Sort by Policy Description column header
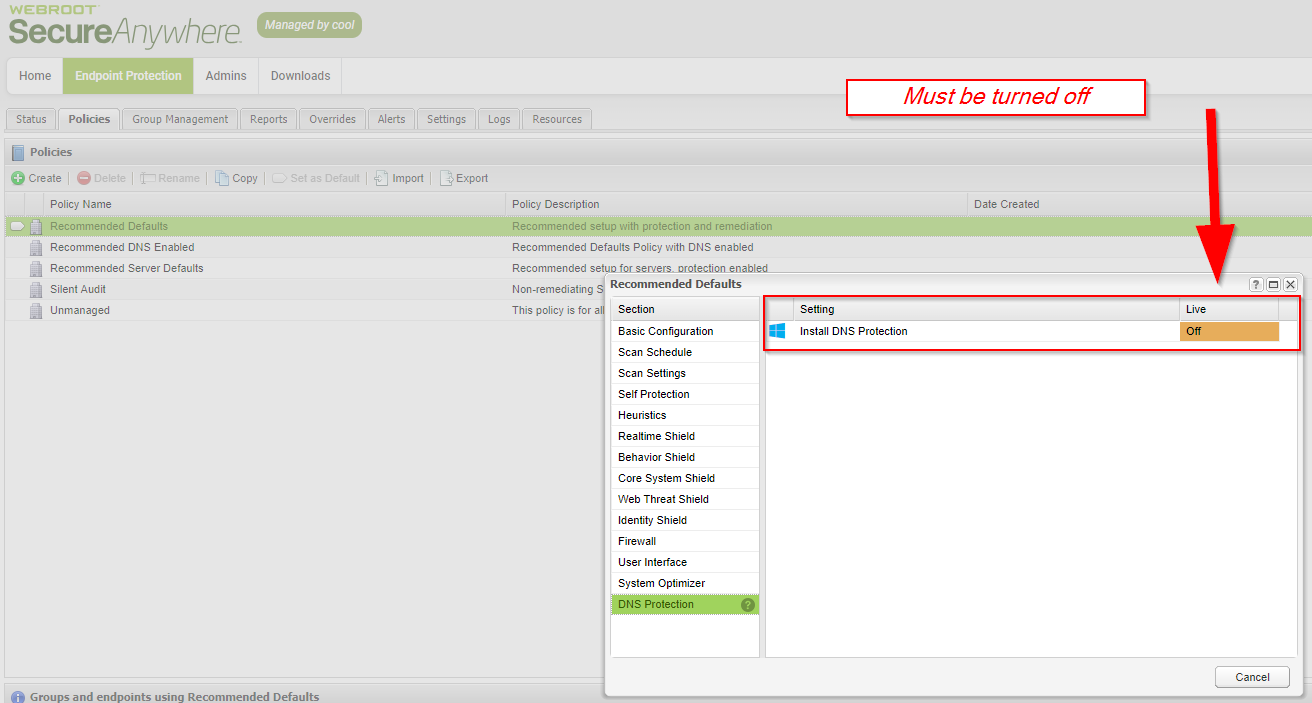The image size is (1312, 703). coord(736,204)
